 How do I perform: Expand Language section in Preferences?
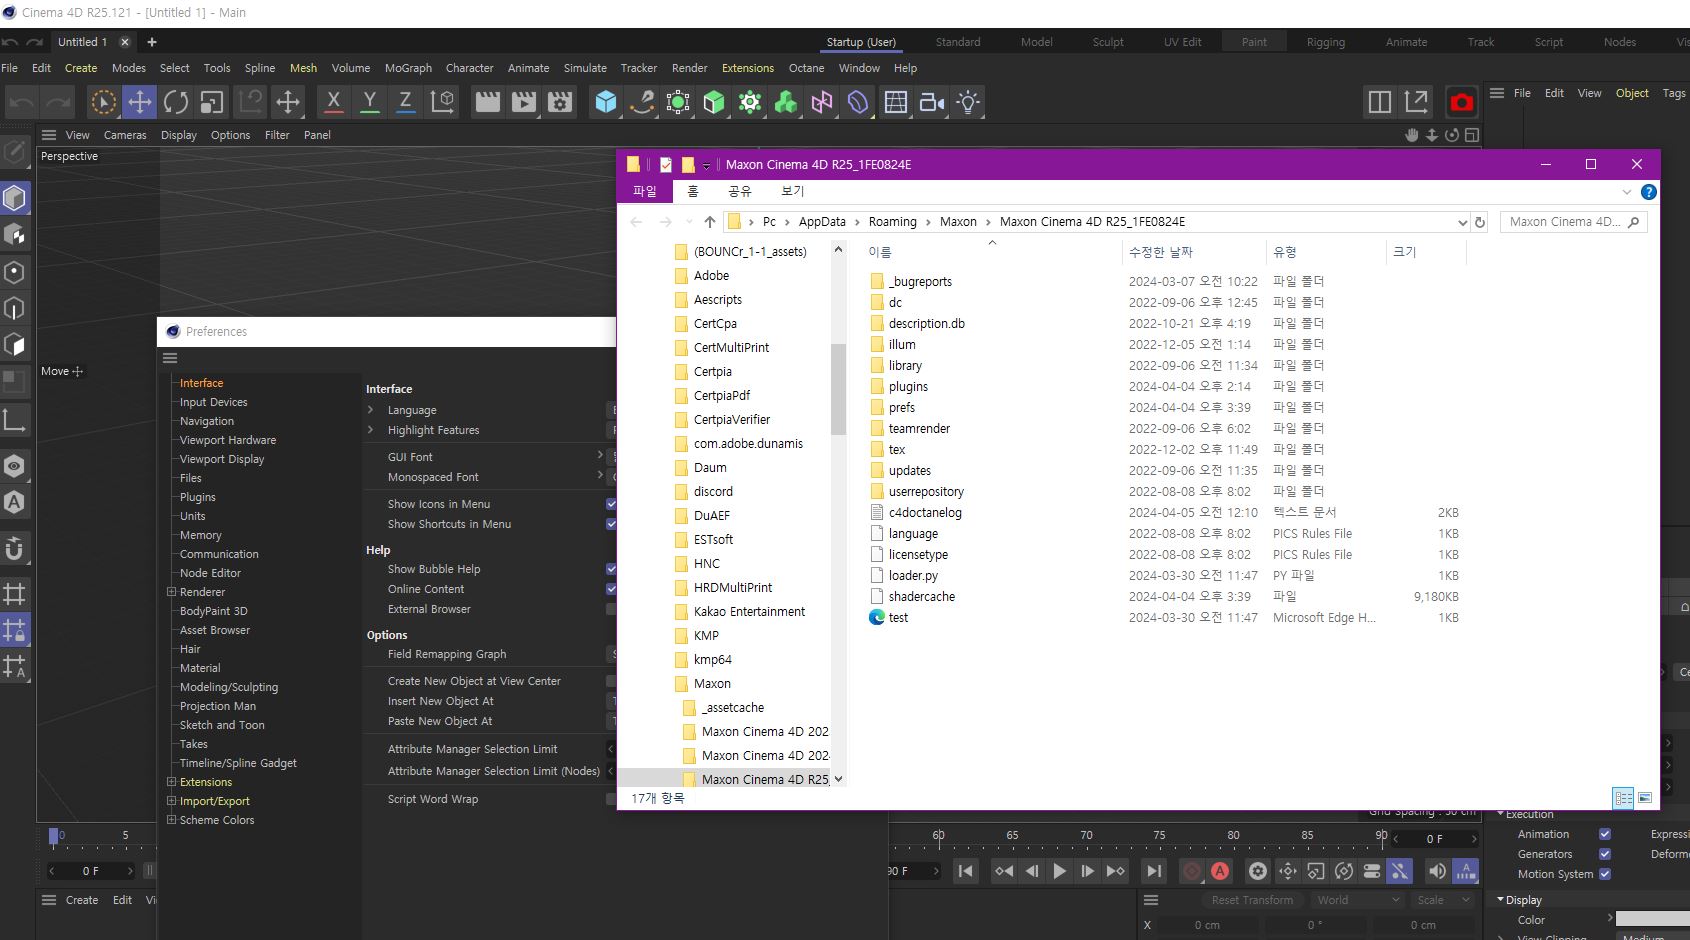pyautogui.click(x=371, y=410)
